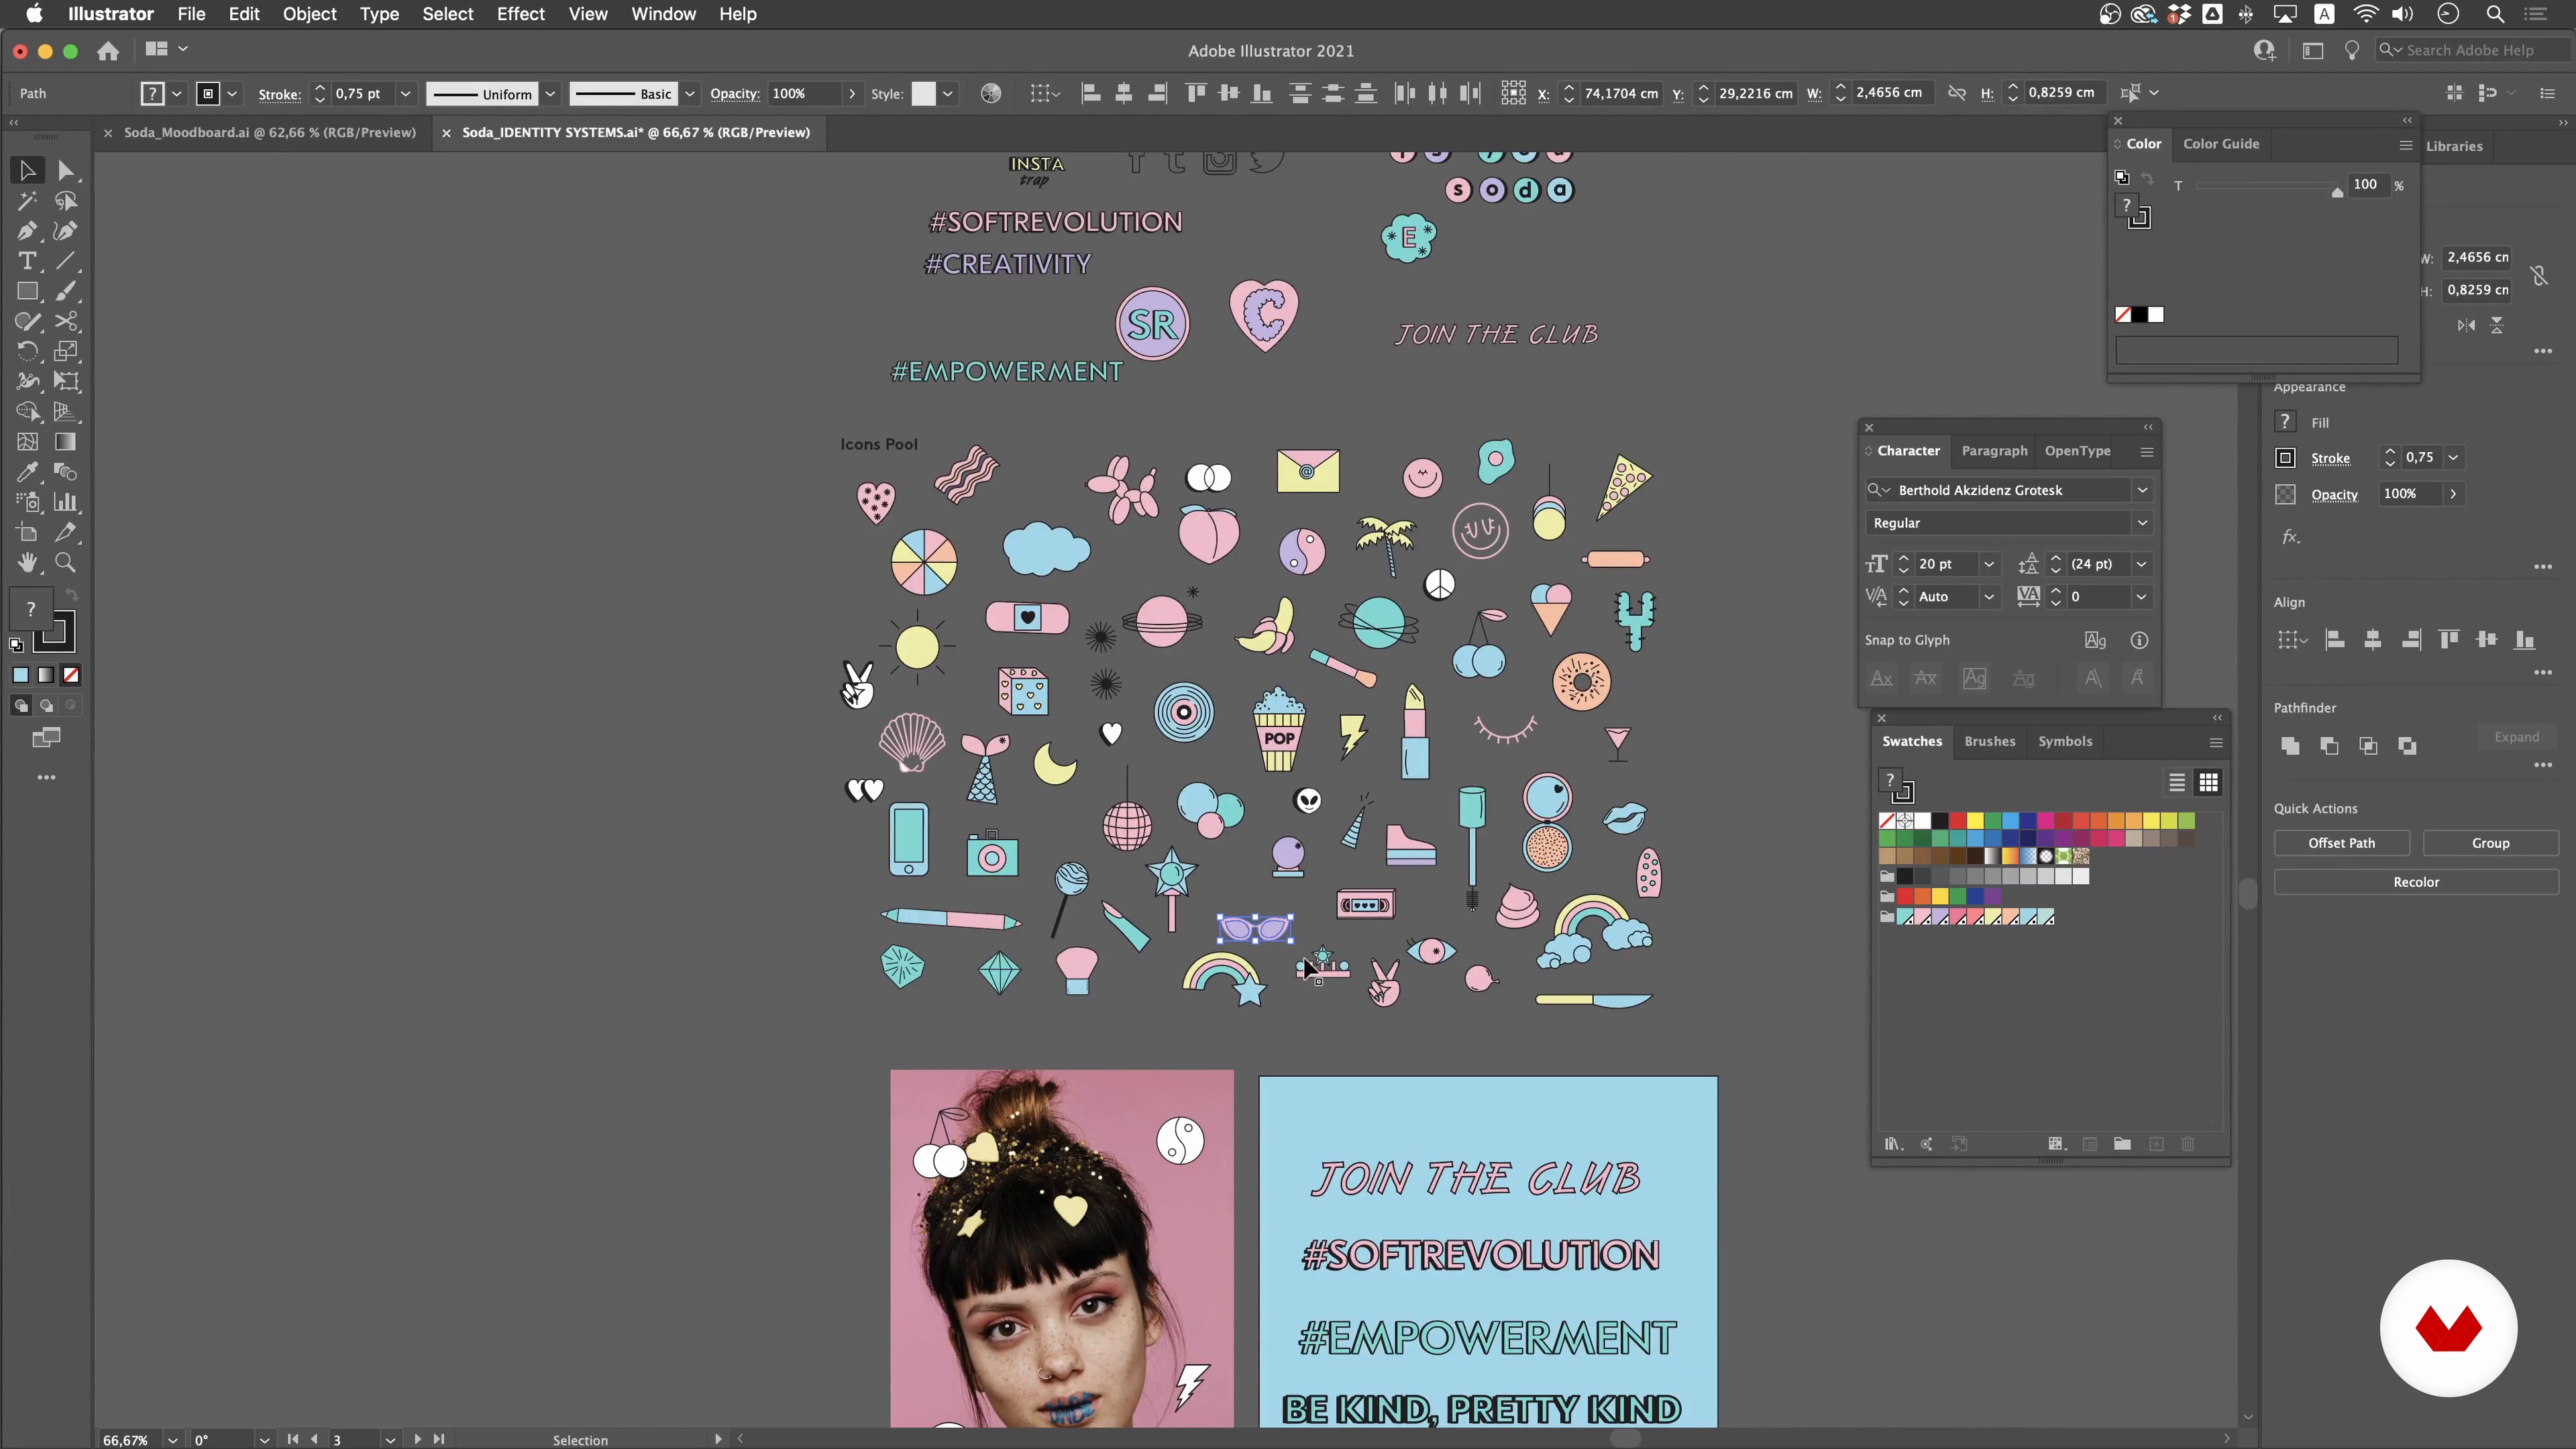Open the font family dropdown

click(2142, 490)
